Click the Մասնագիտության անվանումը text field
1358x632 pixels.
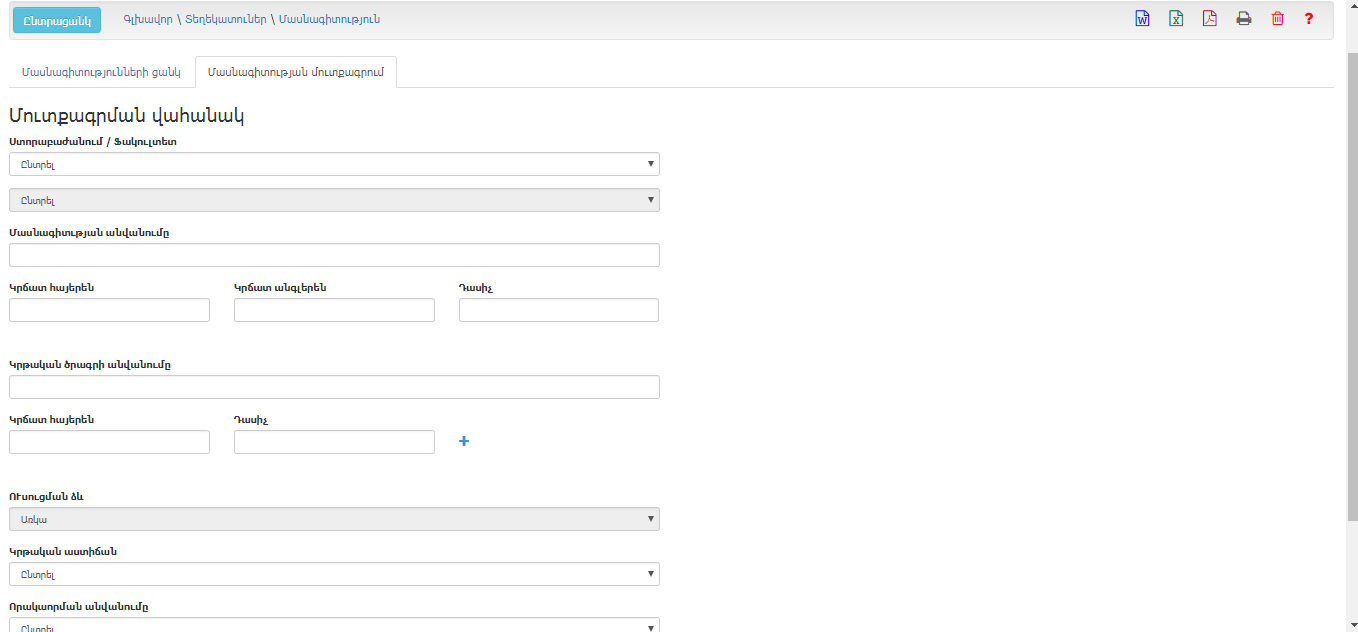334,255
